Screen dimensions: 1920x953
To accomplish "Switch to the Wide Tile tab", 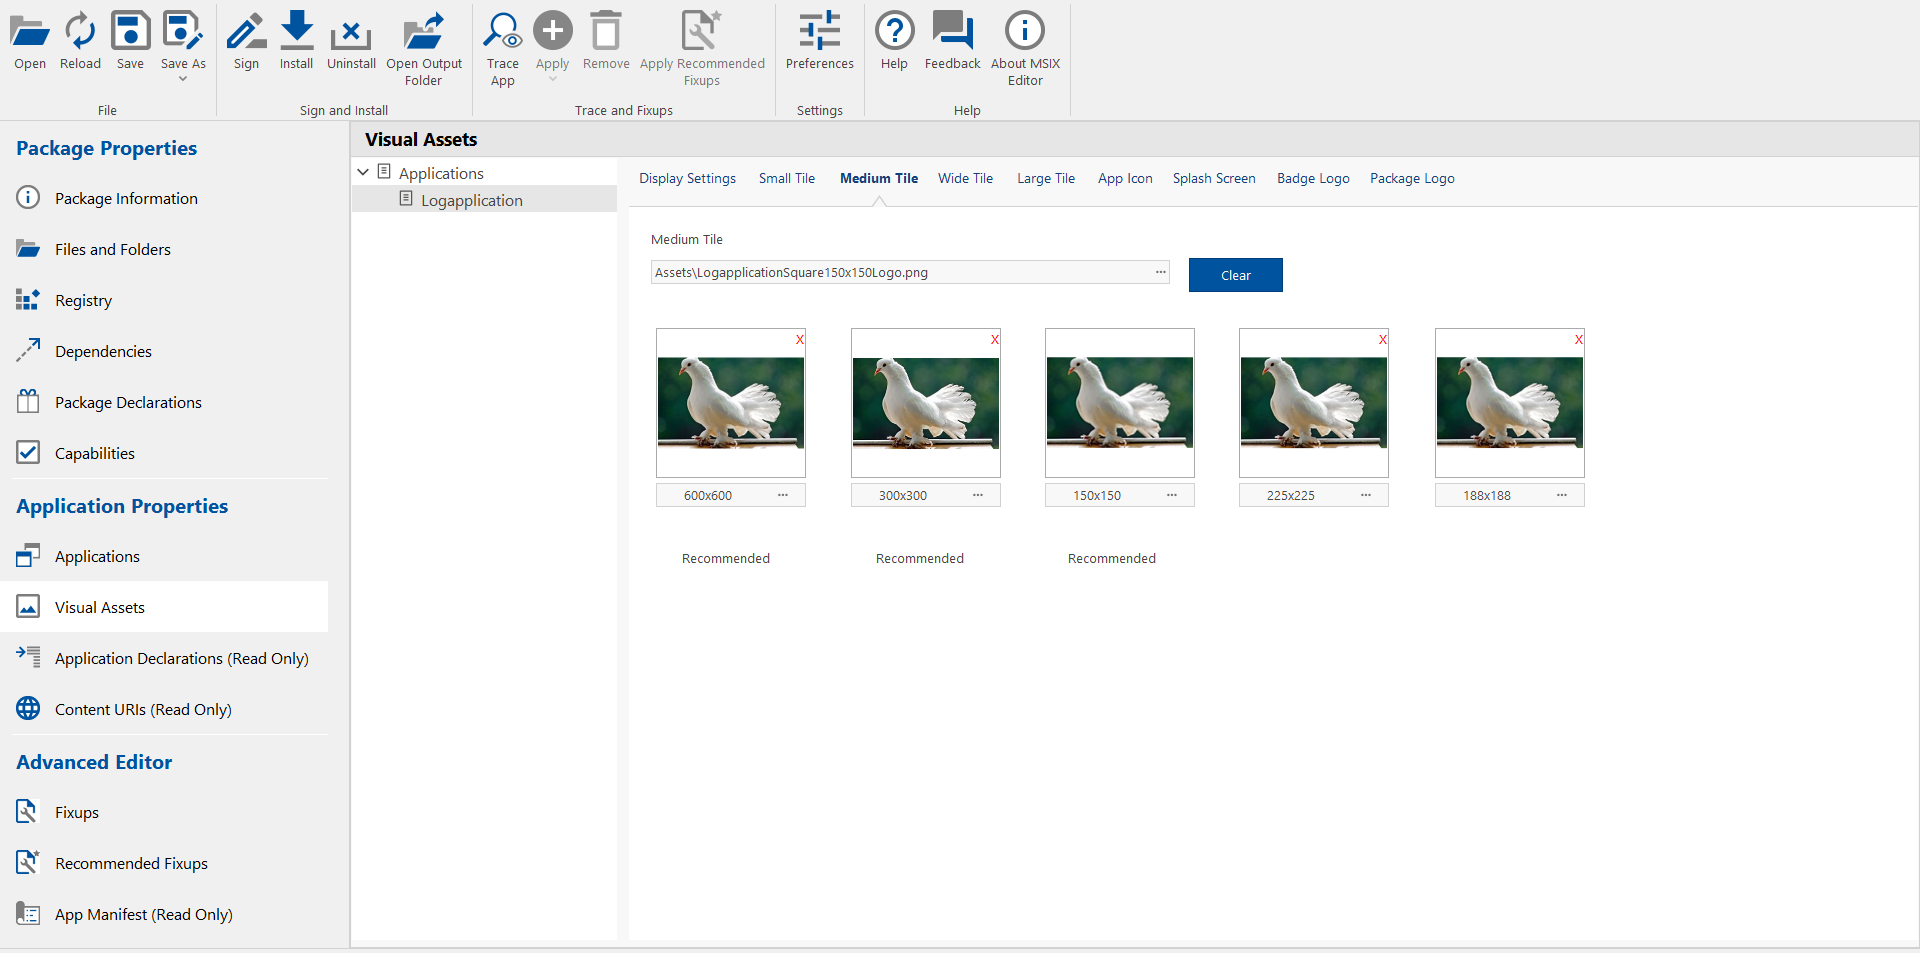I will [965, 179].
